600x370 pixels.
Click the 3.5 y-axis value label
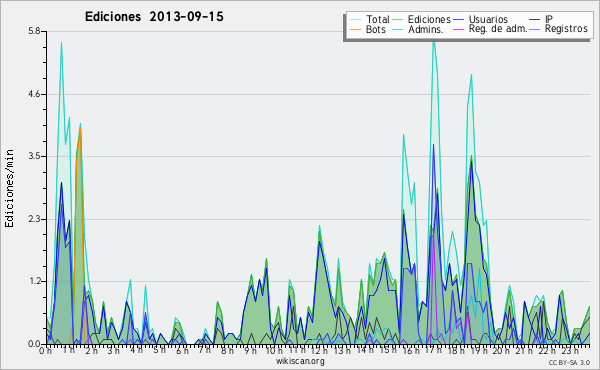click(x=34, y=156)
